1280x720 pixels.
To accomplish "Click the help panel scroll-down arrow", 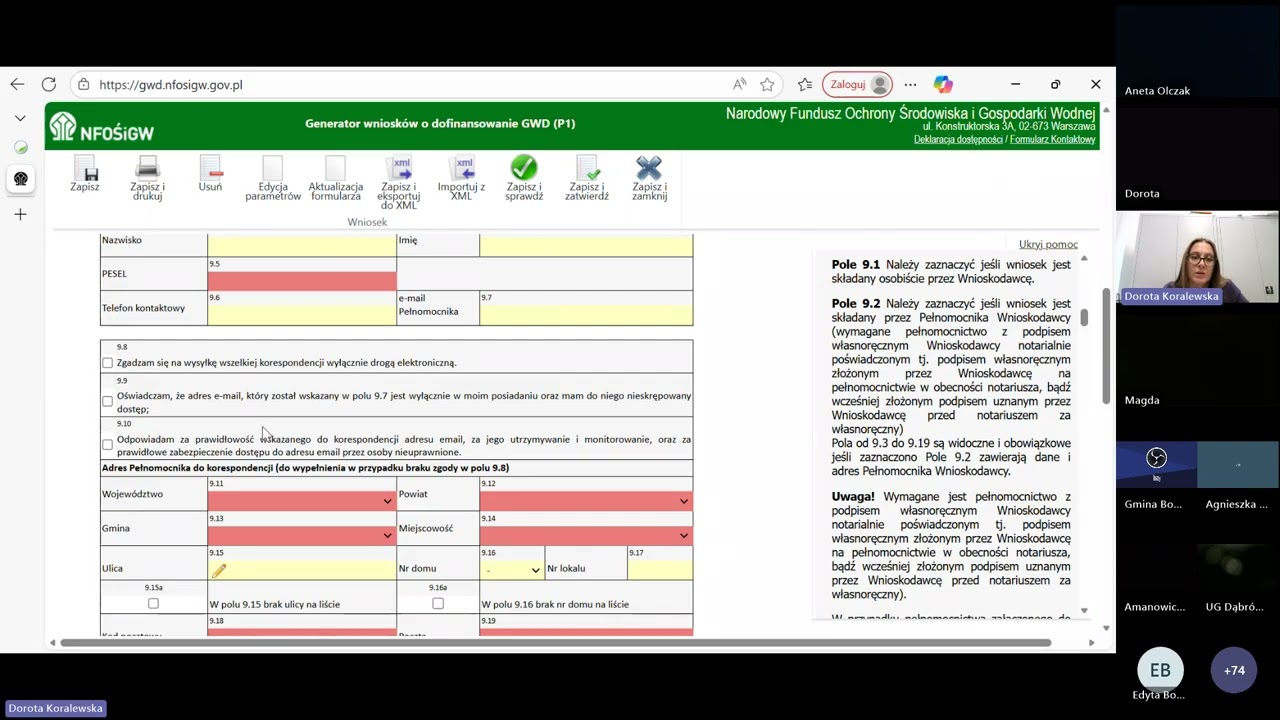I will tap(1084, 611).
